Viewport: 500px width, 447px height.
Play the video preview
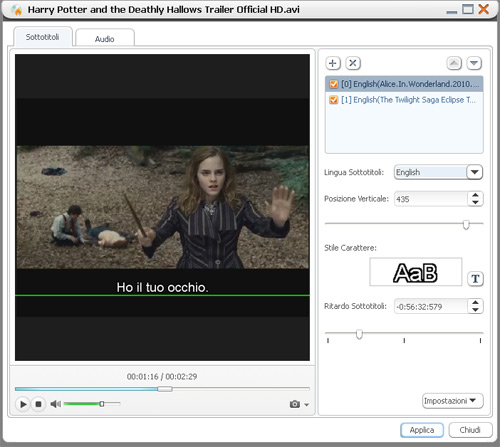pyautogui.click(x=23, y=404)
